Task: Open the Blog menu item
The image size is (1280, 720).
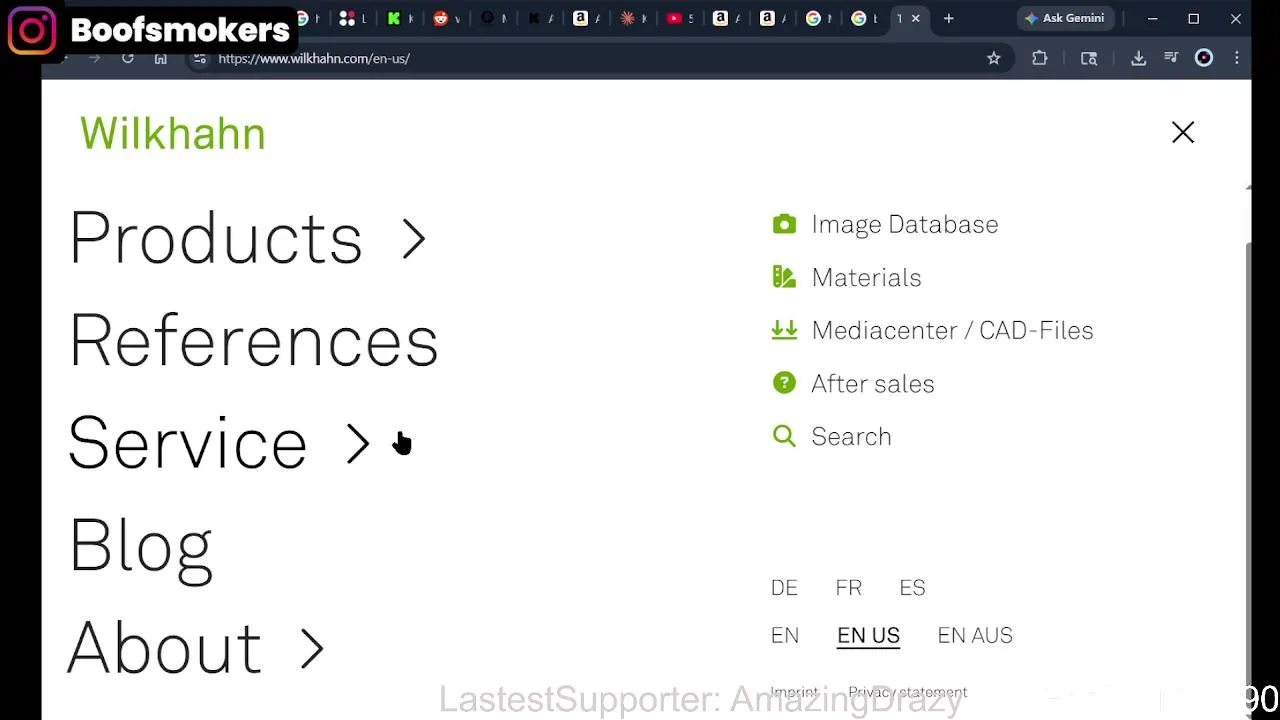Action: (x=141, y=546)
